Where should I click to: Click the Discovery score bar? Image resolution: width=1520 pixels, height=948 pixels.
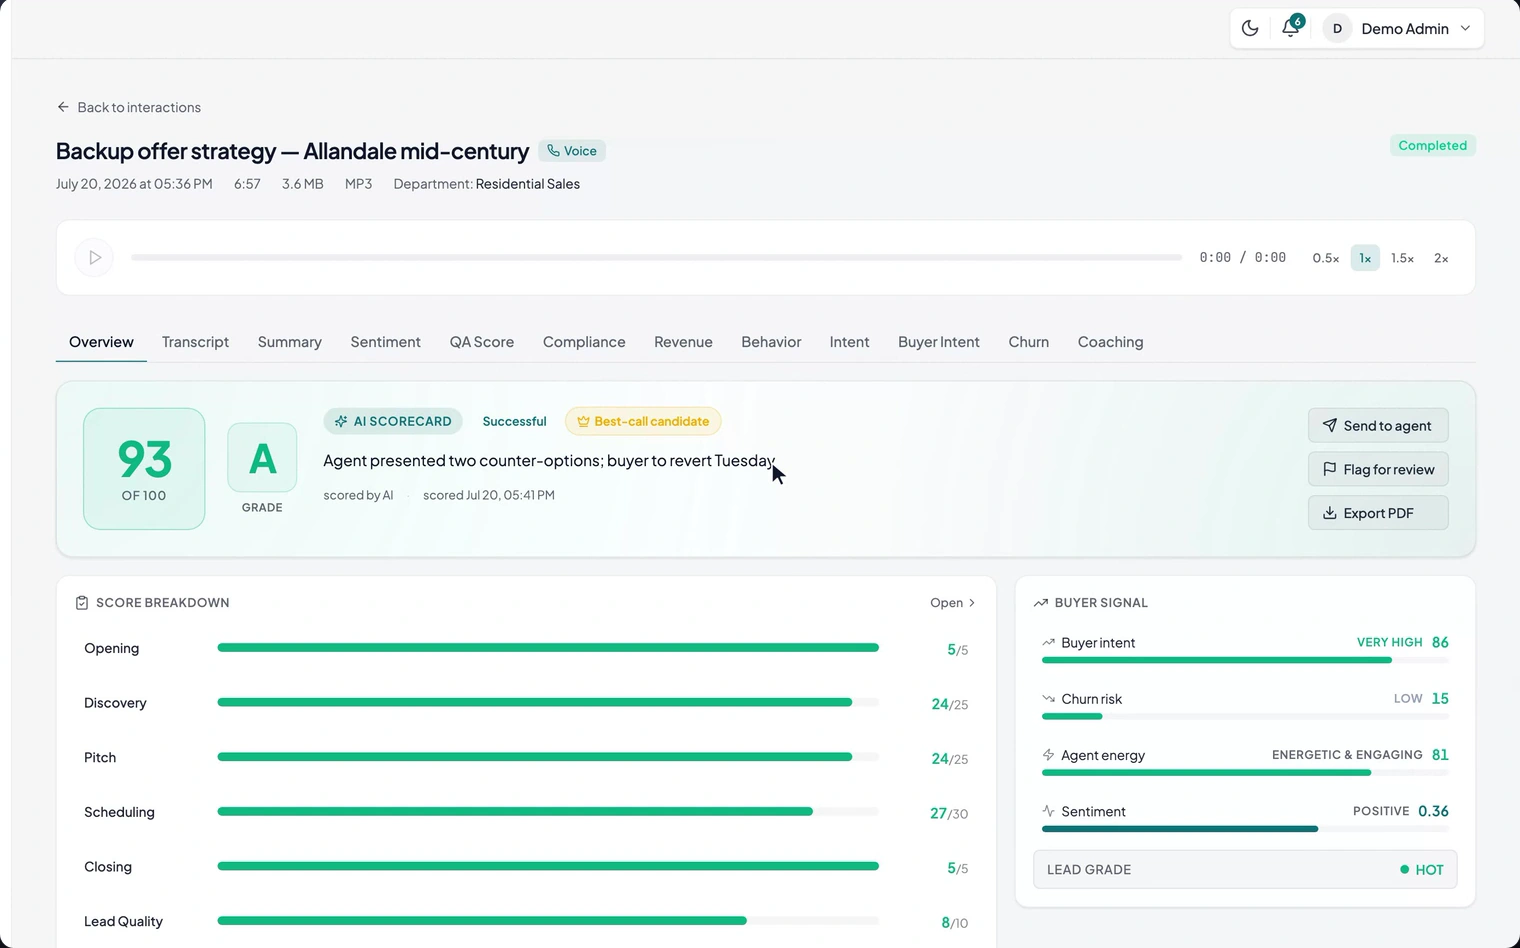(x=548, y=703)
